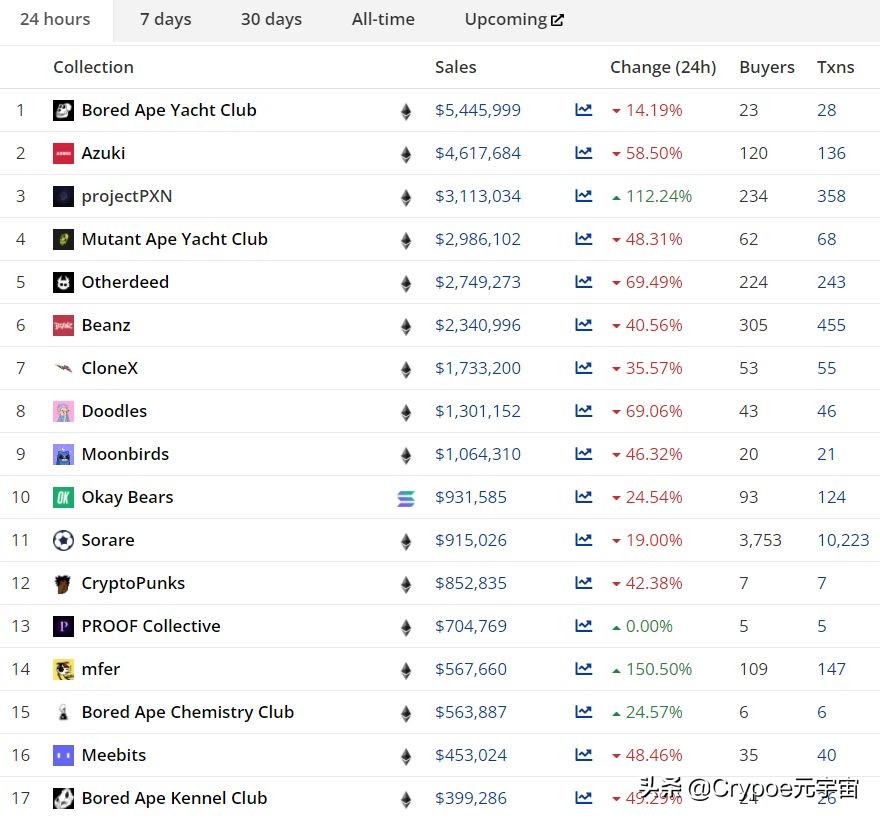Click Ethereum icon in Bored Ape Yacht Club row
The image size is (880, 819).
pos(406,111)
